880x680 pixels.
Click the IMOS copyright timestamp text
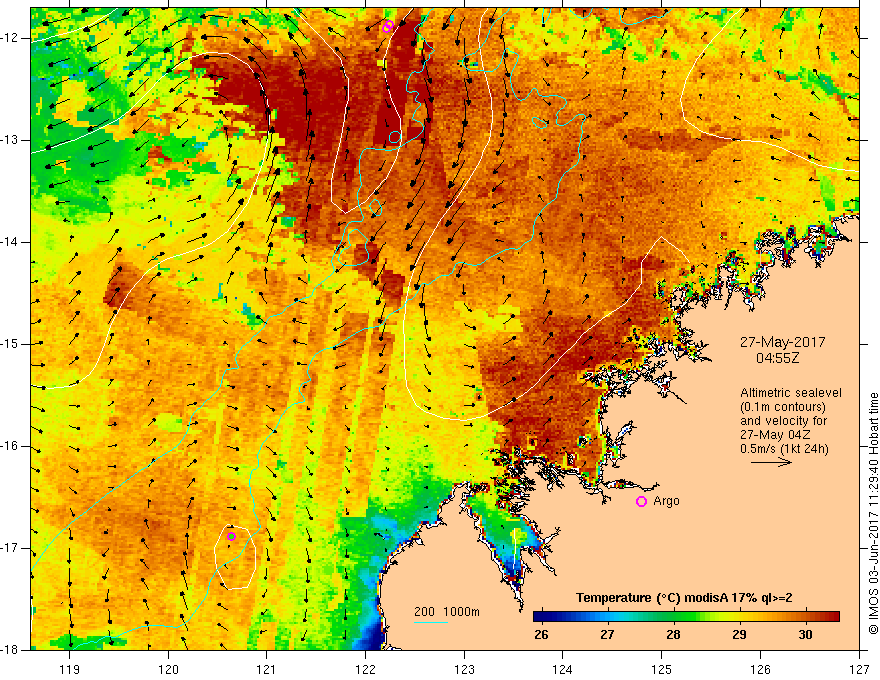coord(873,513)
